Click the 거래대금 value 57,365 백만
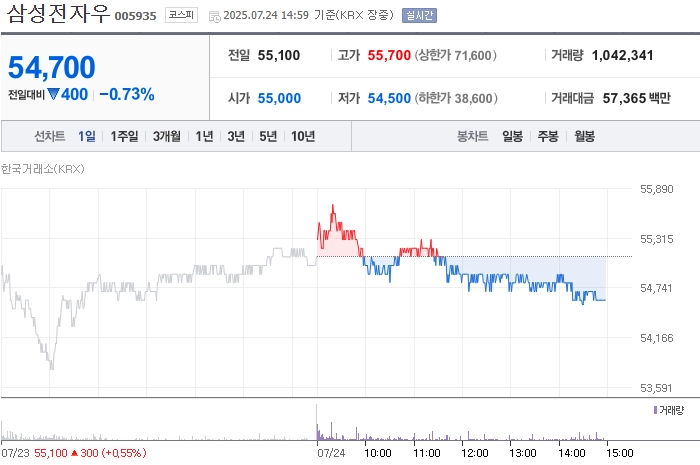This screenshot has height=465, width=700. tap(637, 98)
